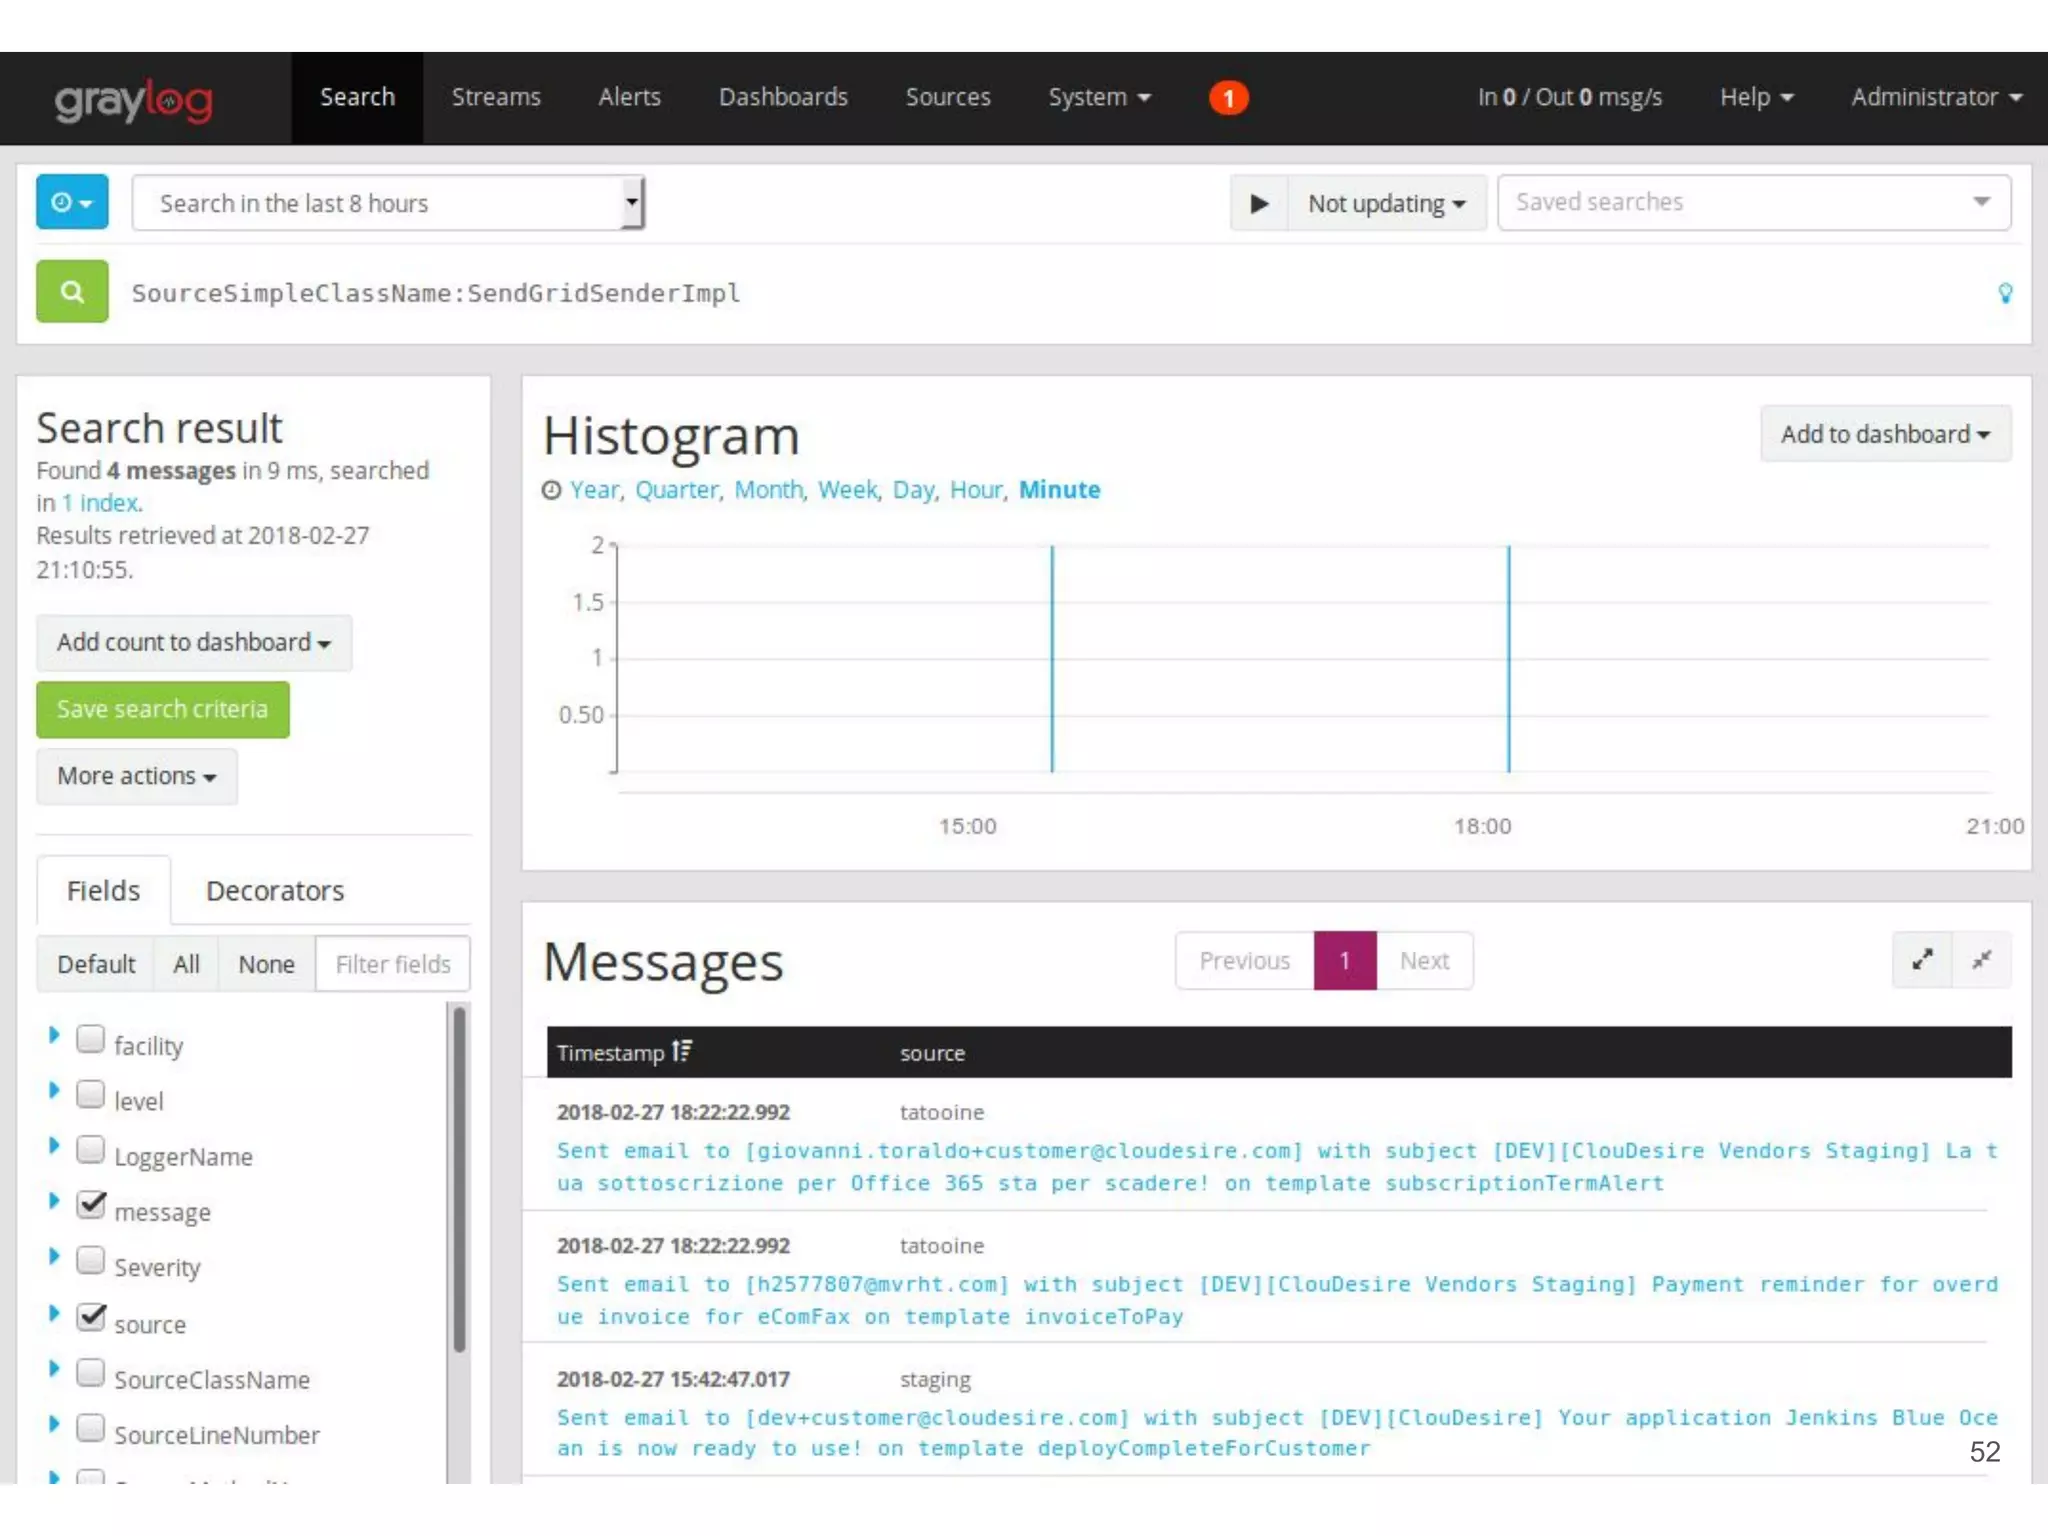Enable the facility field checkbox

[x=91, y=1040]
